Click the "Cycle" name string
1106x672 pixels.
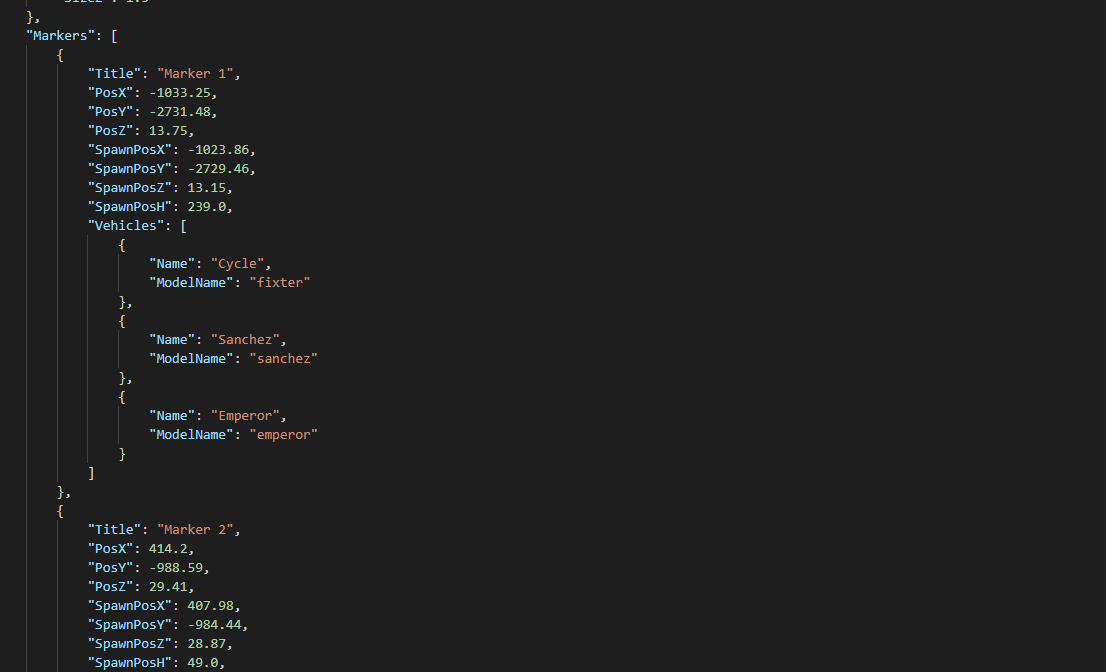click(237, 263)
